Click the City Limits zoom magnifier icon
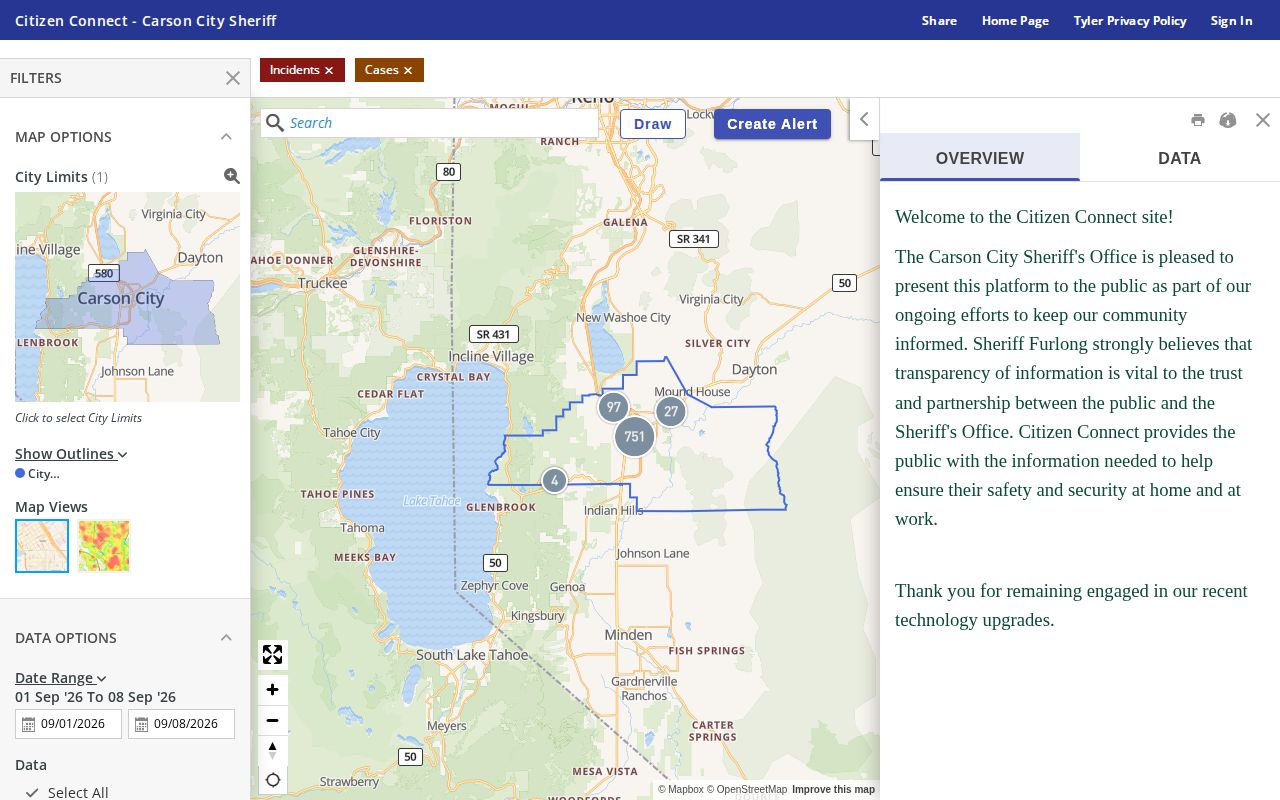The height and width of the screenshot is (800, 1280). point(232,176)
